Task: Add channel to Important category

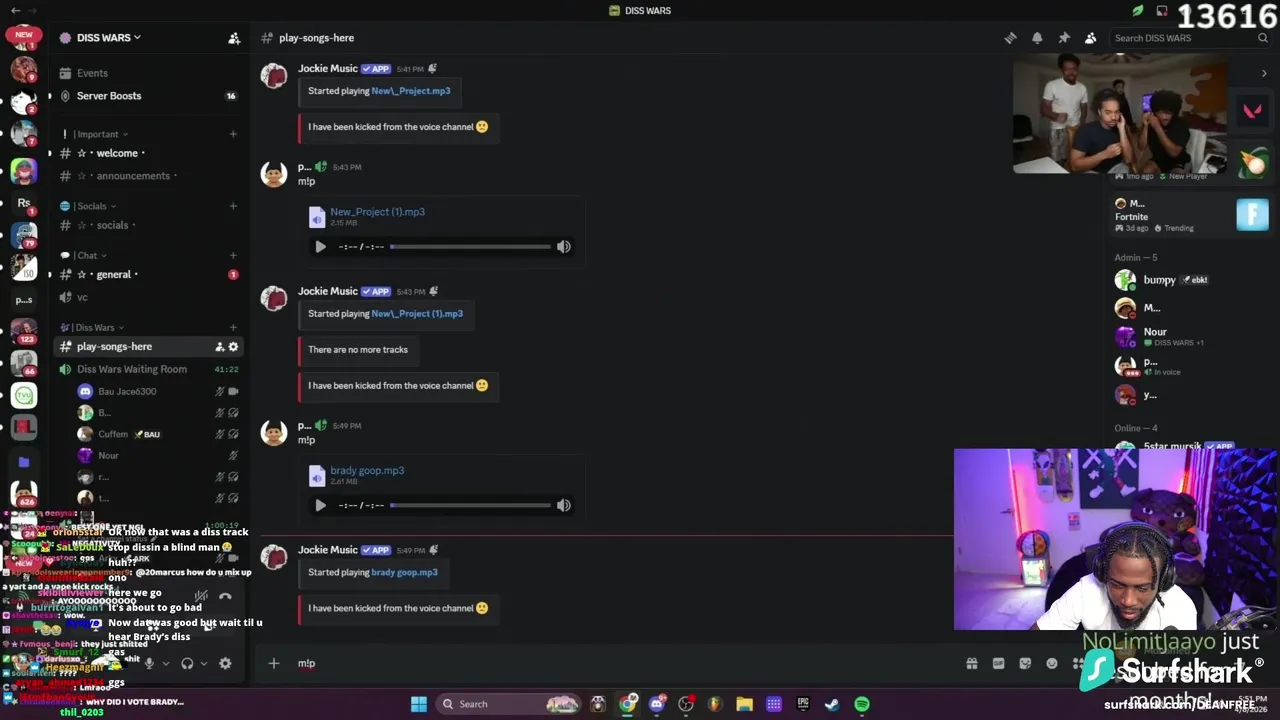Action: (x=233, y=134)
